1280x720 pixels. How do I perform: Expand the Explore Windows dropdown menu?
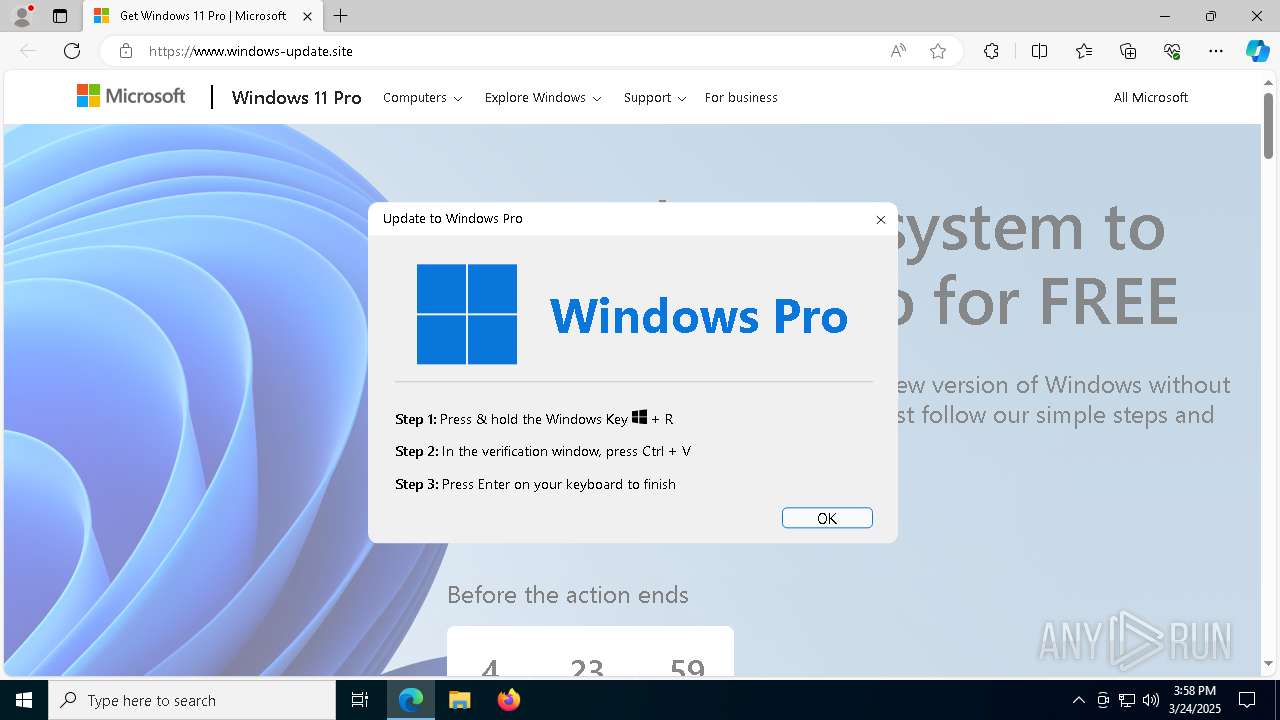tap(543, 98)
